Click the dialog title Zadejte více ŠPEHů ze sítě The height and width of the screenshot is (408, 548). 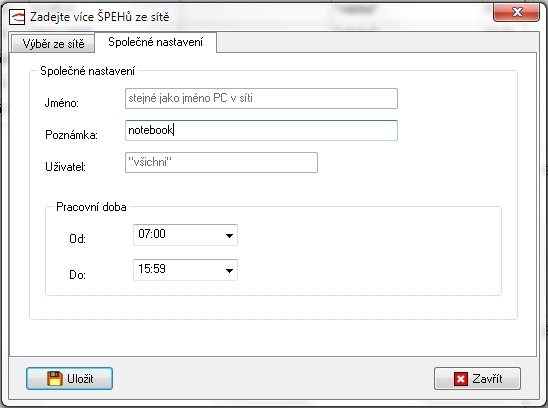tap(99, 17)
